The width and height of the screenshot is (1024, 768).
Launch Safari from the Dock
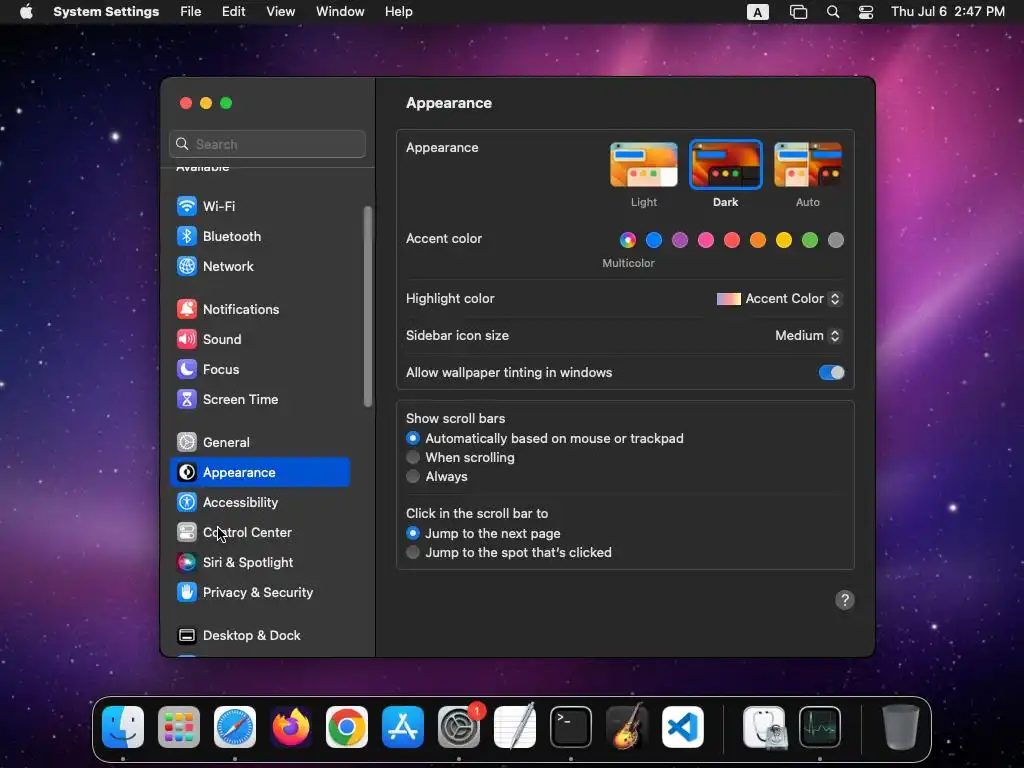(235, 727)
